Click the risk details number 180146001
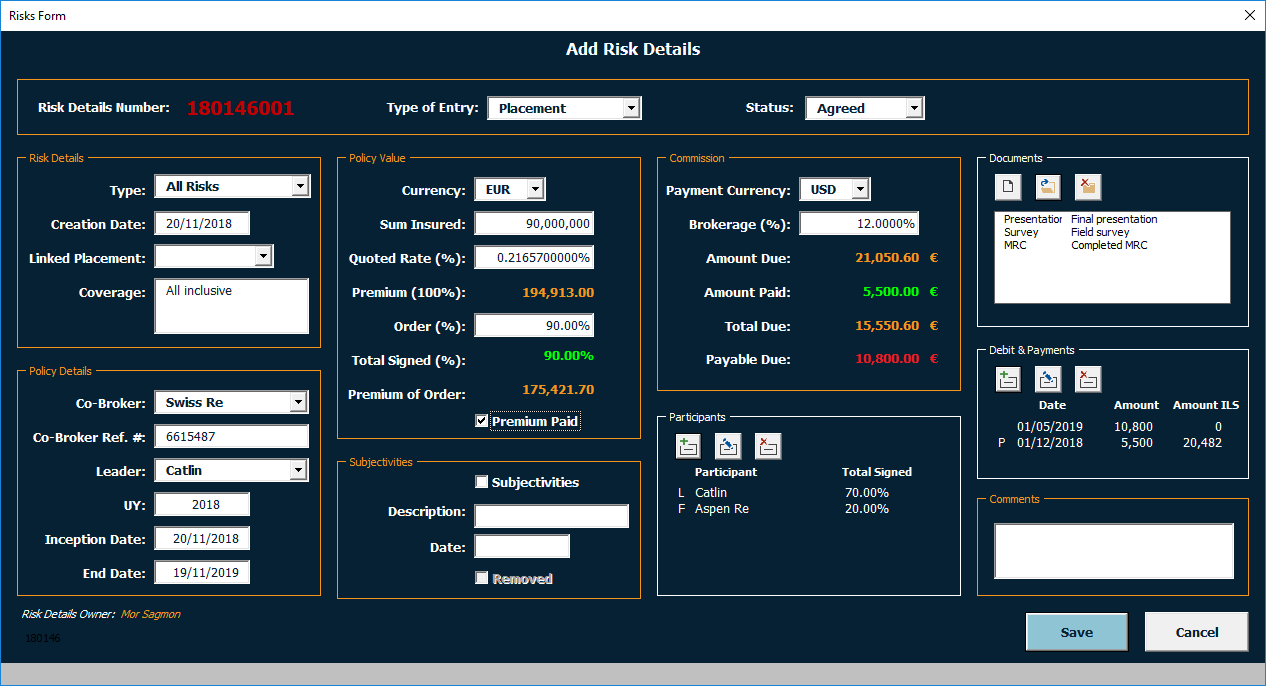Viewport: 1266px width, 686px height. [240, 108]
